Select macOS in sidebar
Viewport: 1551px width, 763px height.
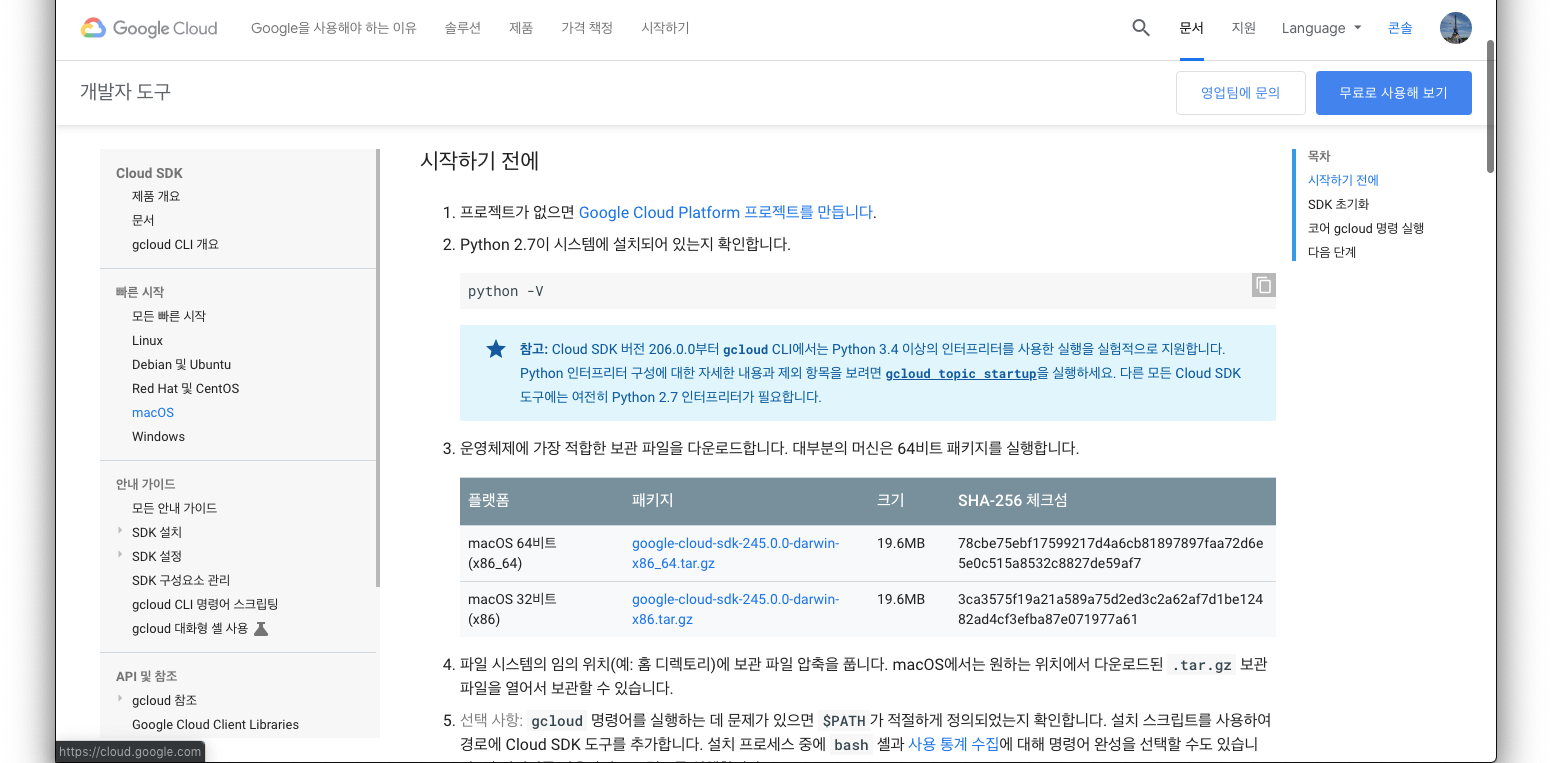click(153, 412)
